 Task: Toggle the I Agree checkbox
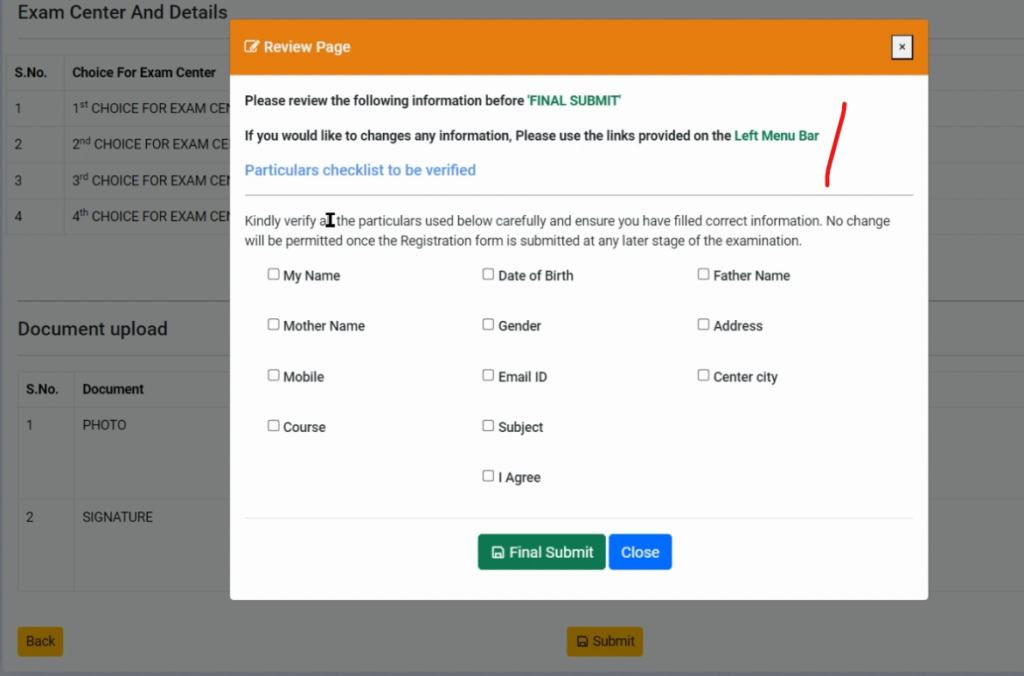coord(488,477)
